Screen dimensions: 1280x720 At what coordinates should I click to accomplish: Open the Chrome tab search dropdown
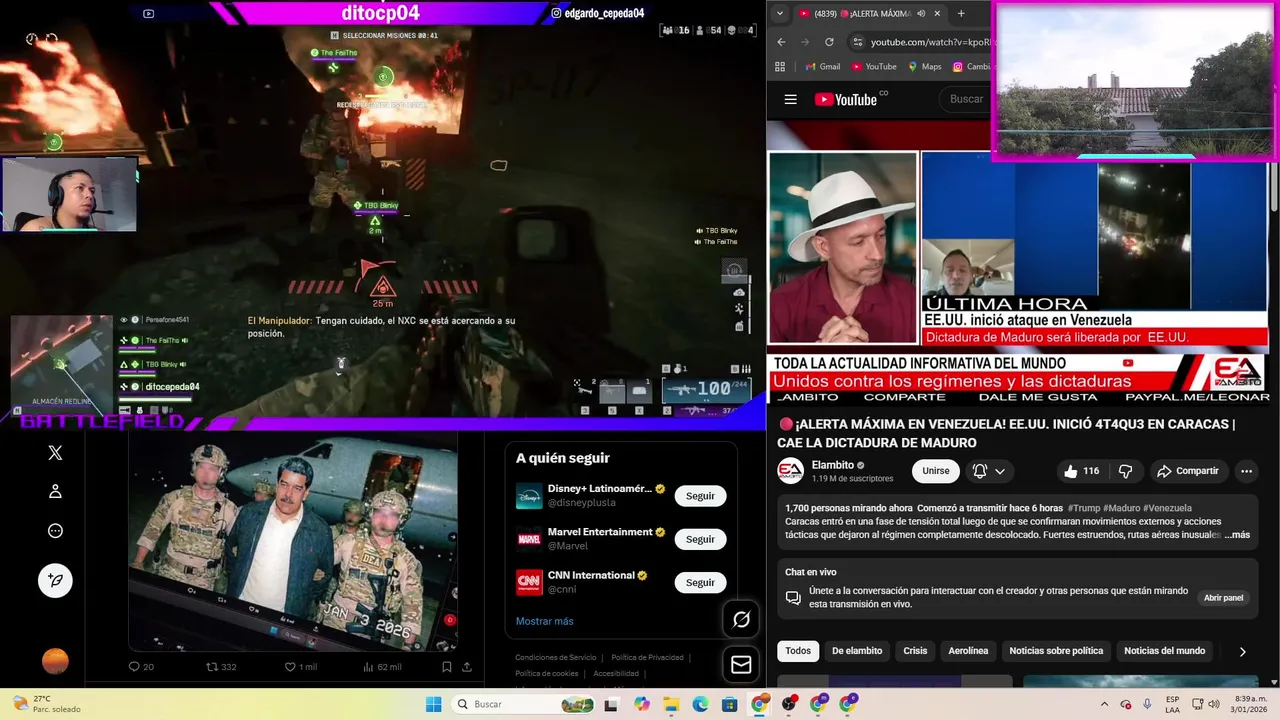[780, 14]
